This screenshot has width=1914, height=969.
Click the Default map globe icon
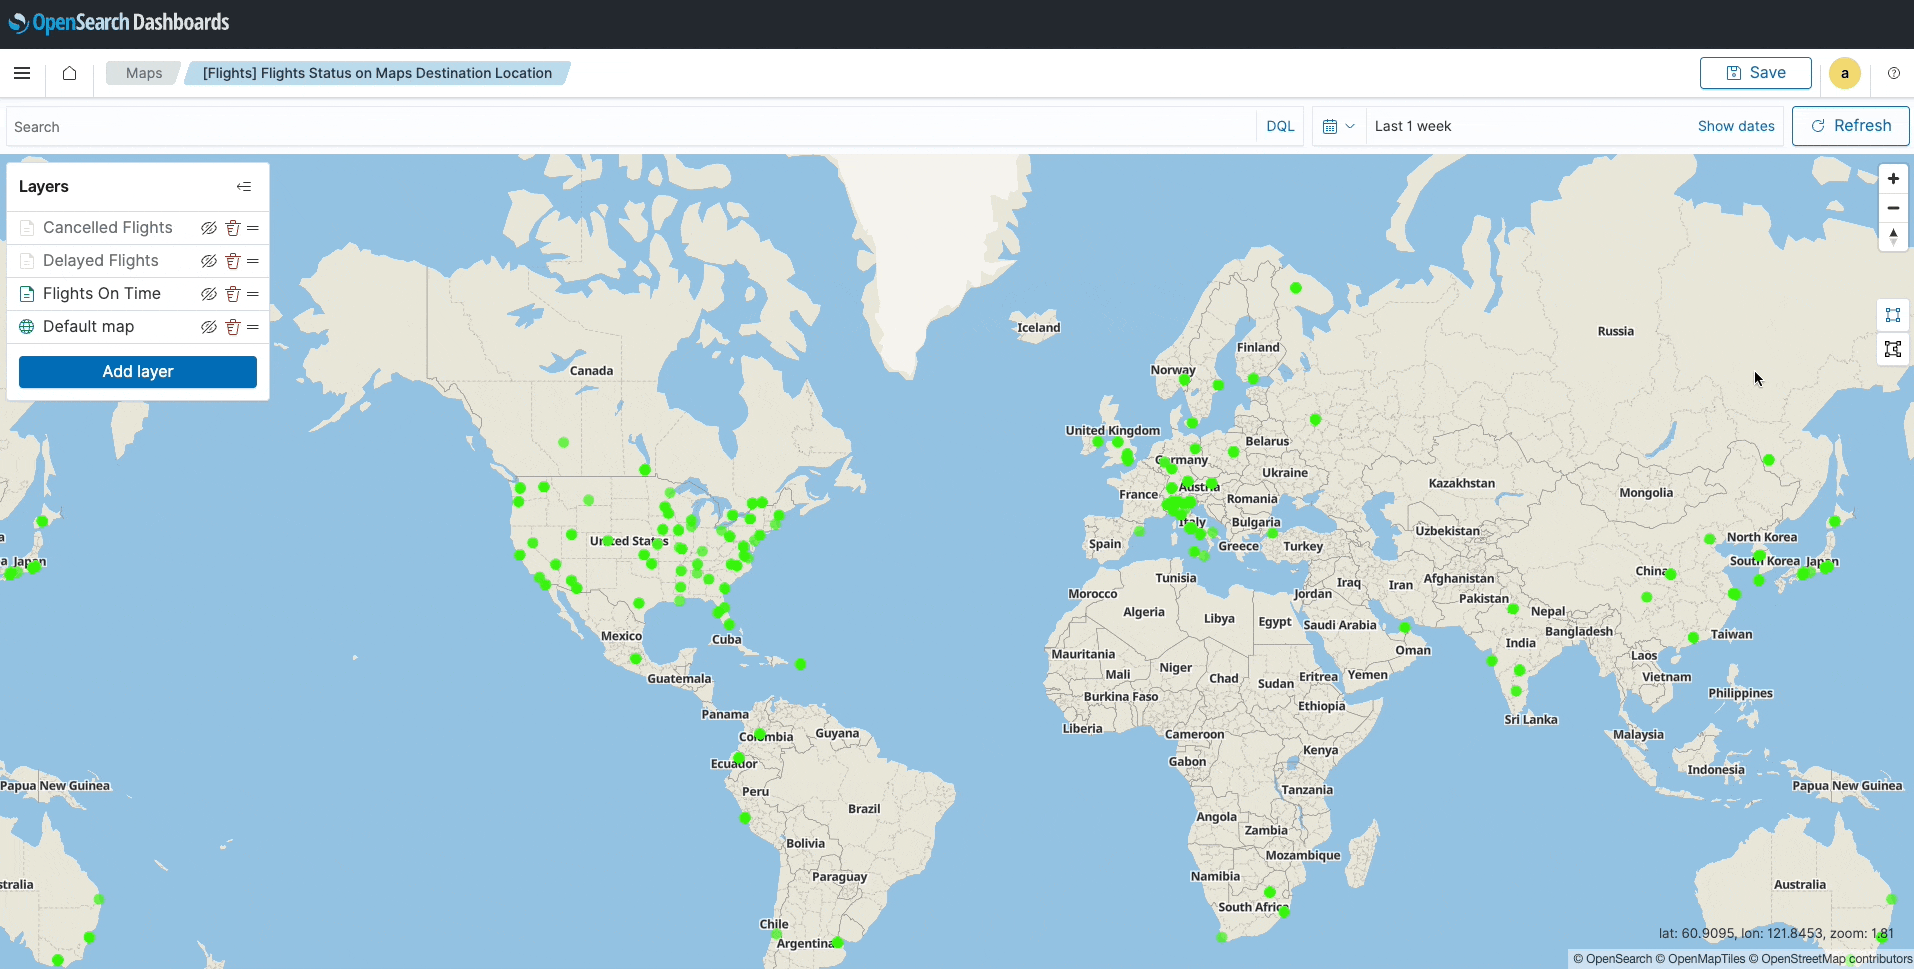[27, 327]
